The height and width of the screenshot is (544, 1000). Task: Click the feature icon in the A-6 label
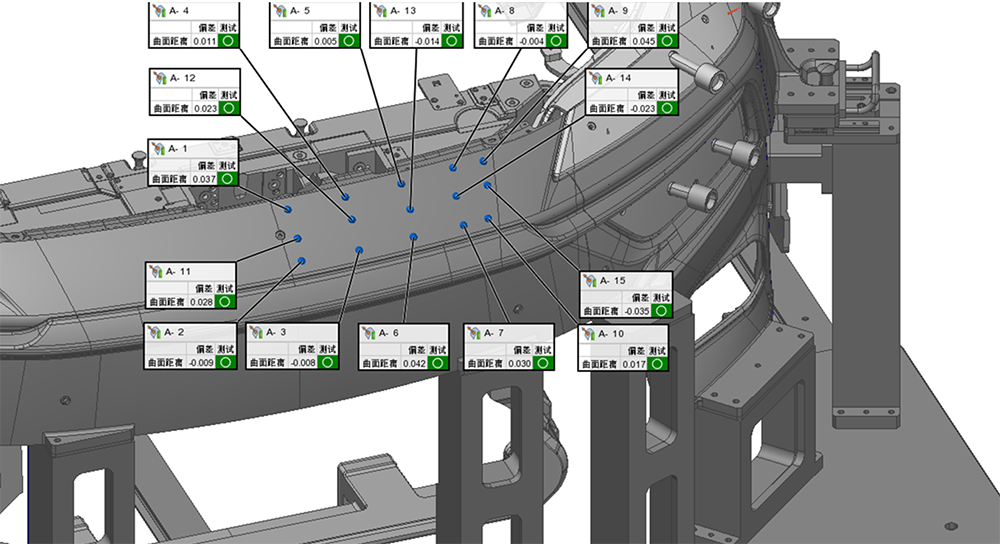pos(368,332)
